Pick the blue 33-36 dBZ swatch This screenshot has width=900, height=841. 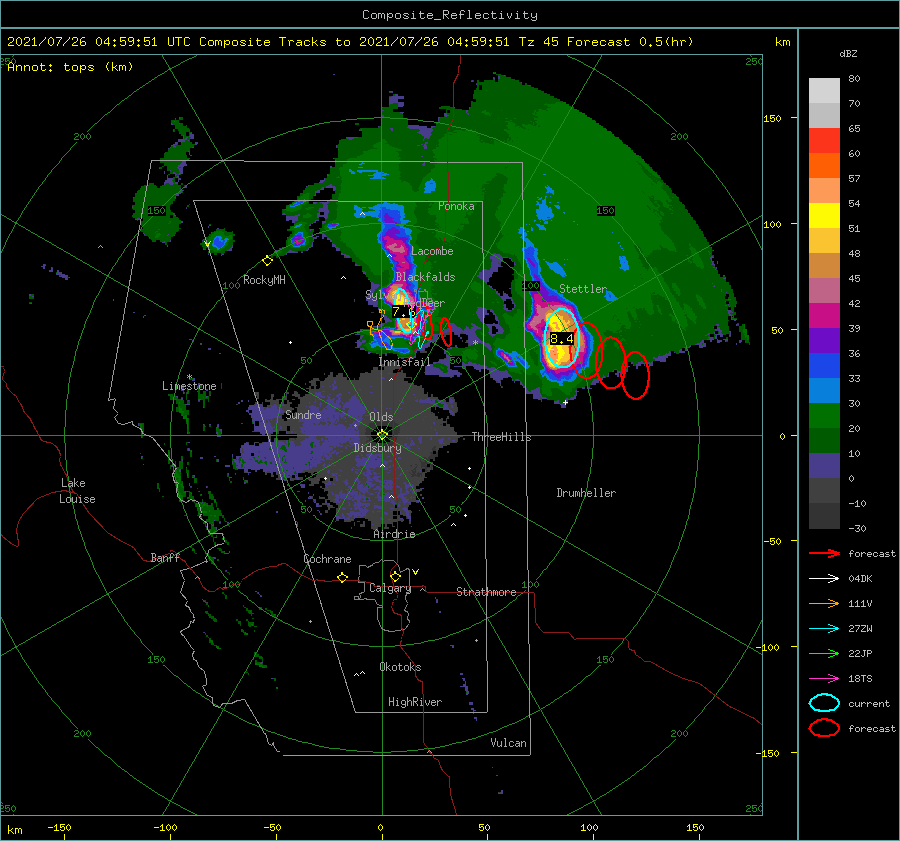pyautogui.click(x=824, y=365)
